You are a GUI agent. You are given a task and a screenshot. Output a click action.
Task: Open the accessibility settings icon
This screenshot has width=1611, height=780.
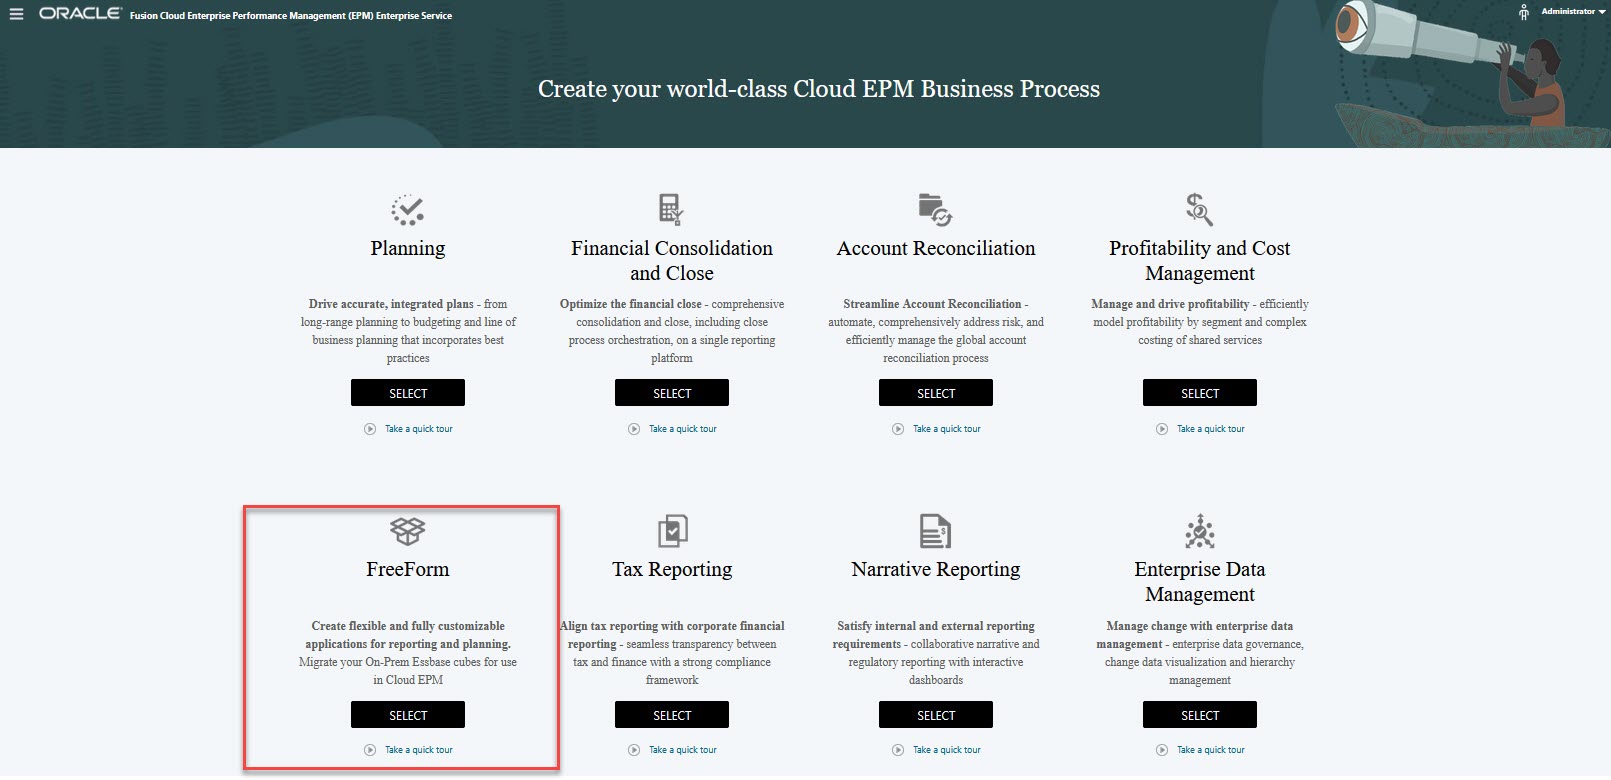tap(1524, 12)
